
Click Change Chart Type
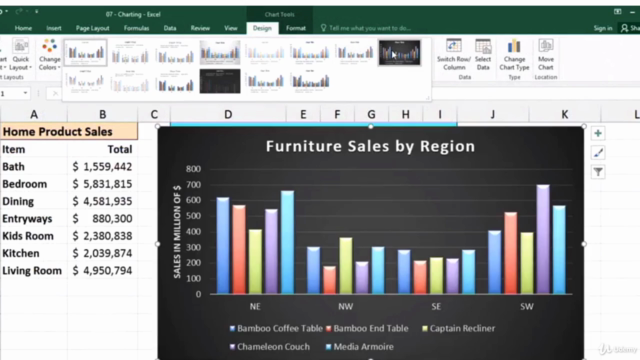pos(514,55)
